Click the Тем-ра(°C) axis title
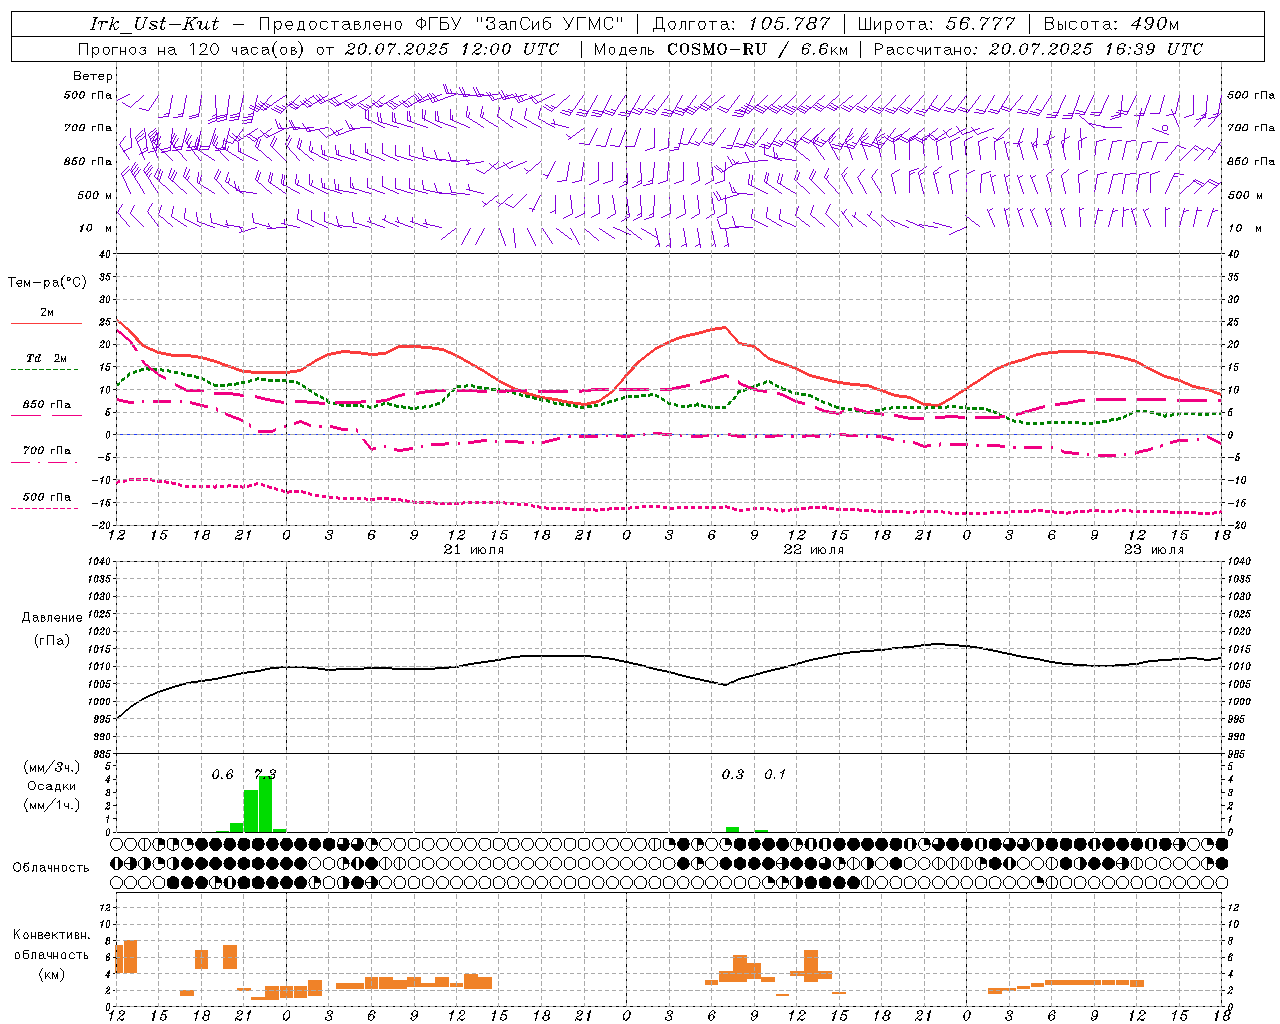The height and width of the screenshot is (1024, 1280). pyautogui.click(x=47, y=283)
